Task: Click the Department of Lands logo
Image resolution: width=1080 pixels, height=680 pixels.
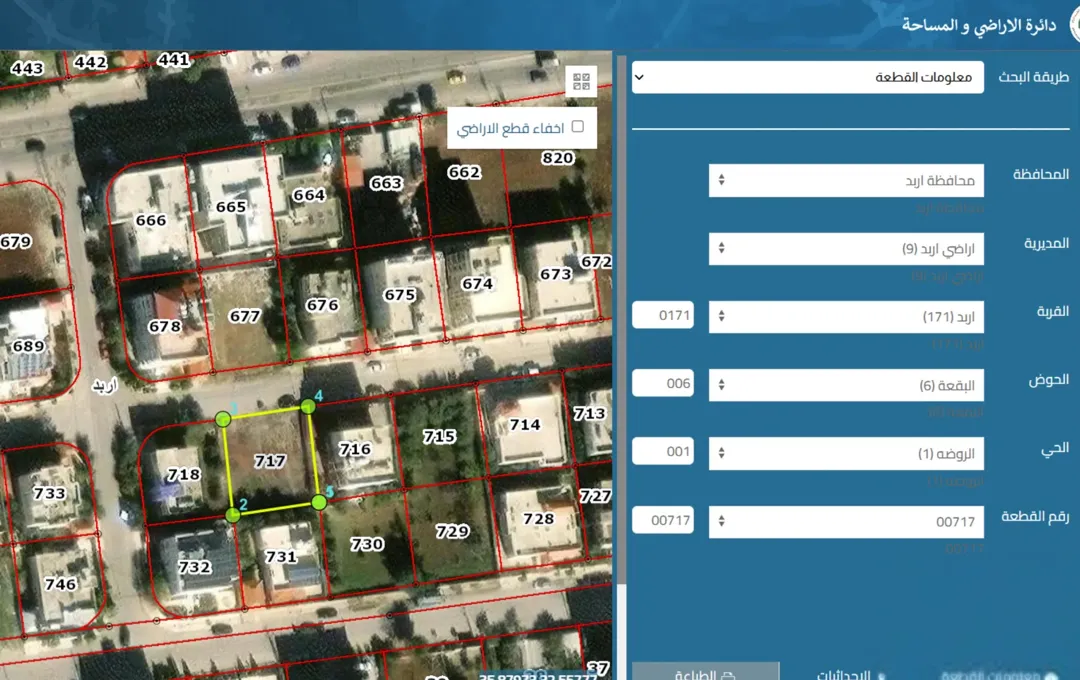Action: click(1074, 25)
